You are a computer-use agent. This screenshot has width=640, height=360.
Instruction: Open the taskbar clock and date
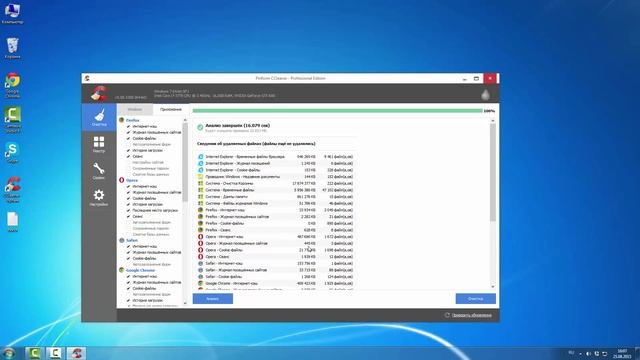point(622,353)
